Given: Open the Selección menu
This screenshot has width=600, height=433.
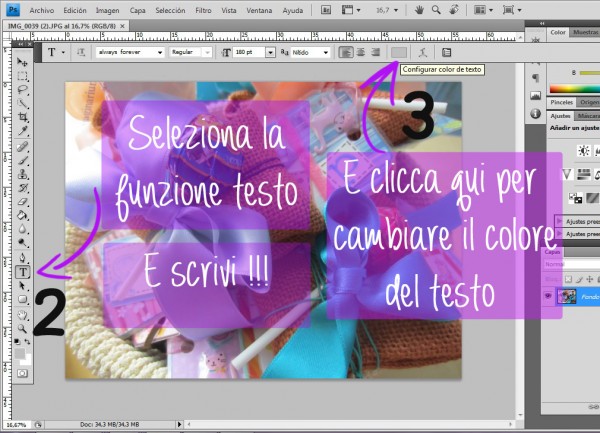Looking at the screenshot, I should [170, 10].
